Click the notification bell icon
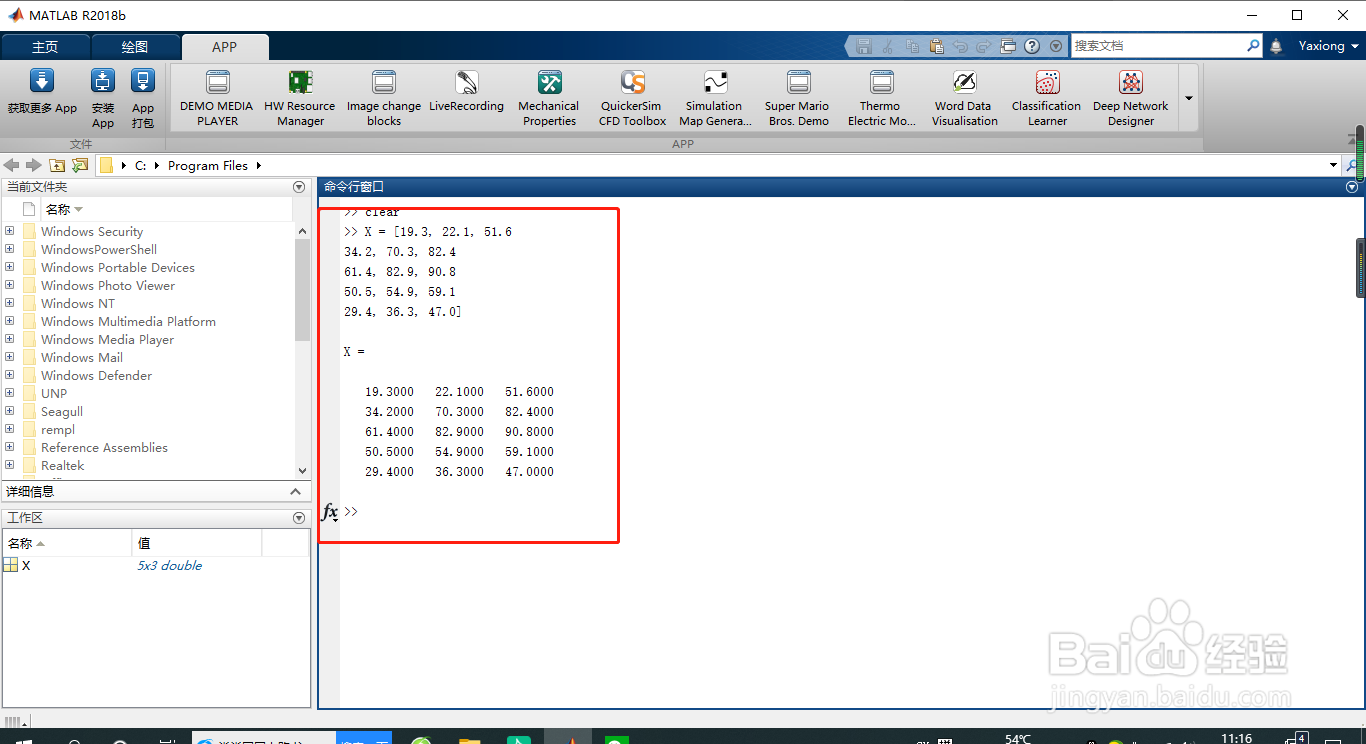 1276,46
